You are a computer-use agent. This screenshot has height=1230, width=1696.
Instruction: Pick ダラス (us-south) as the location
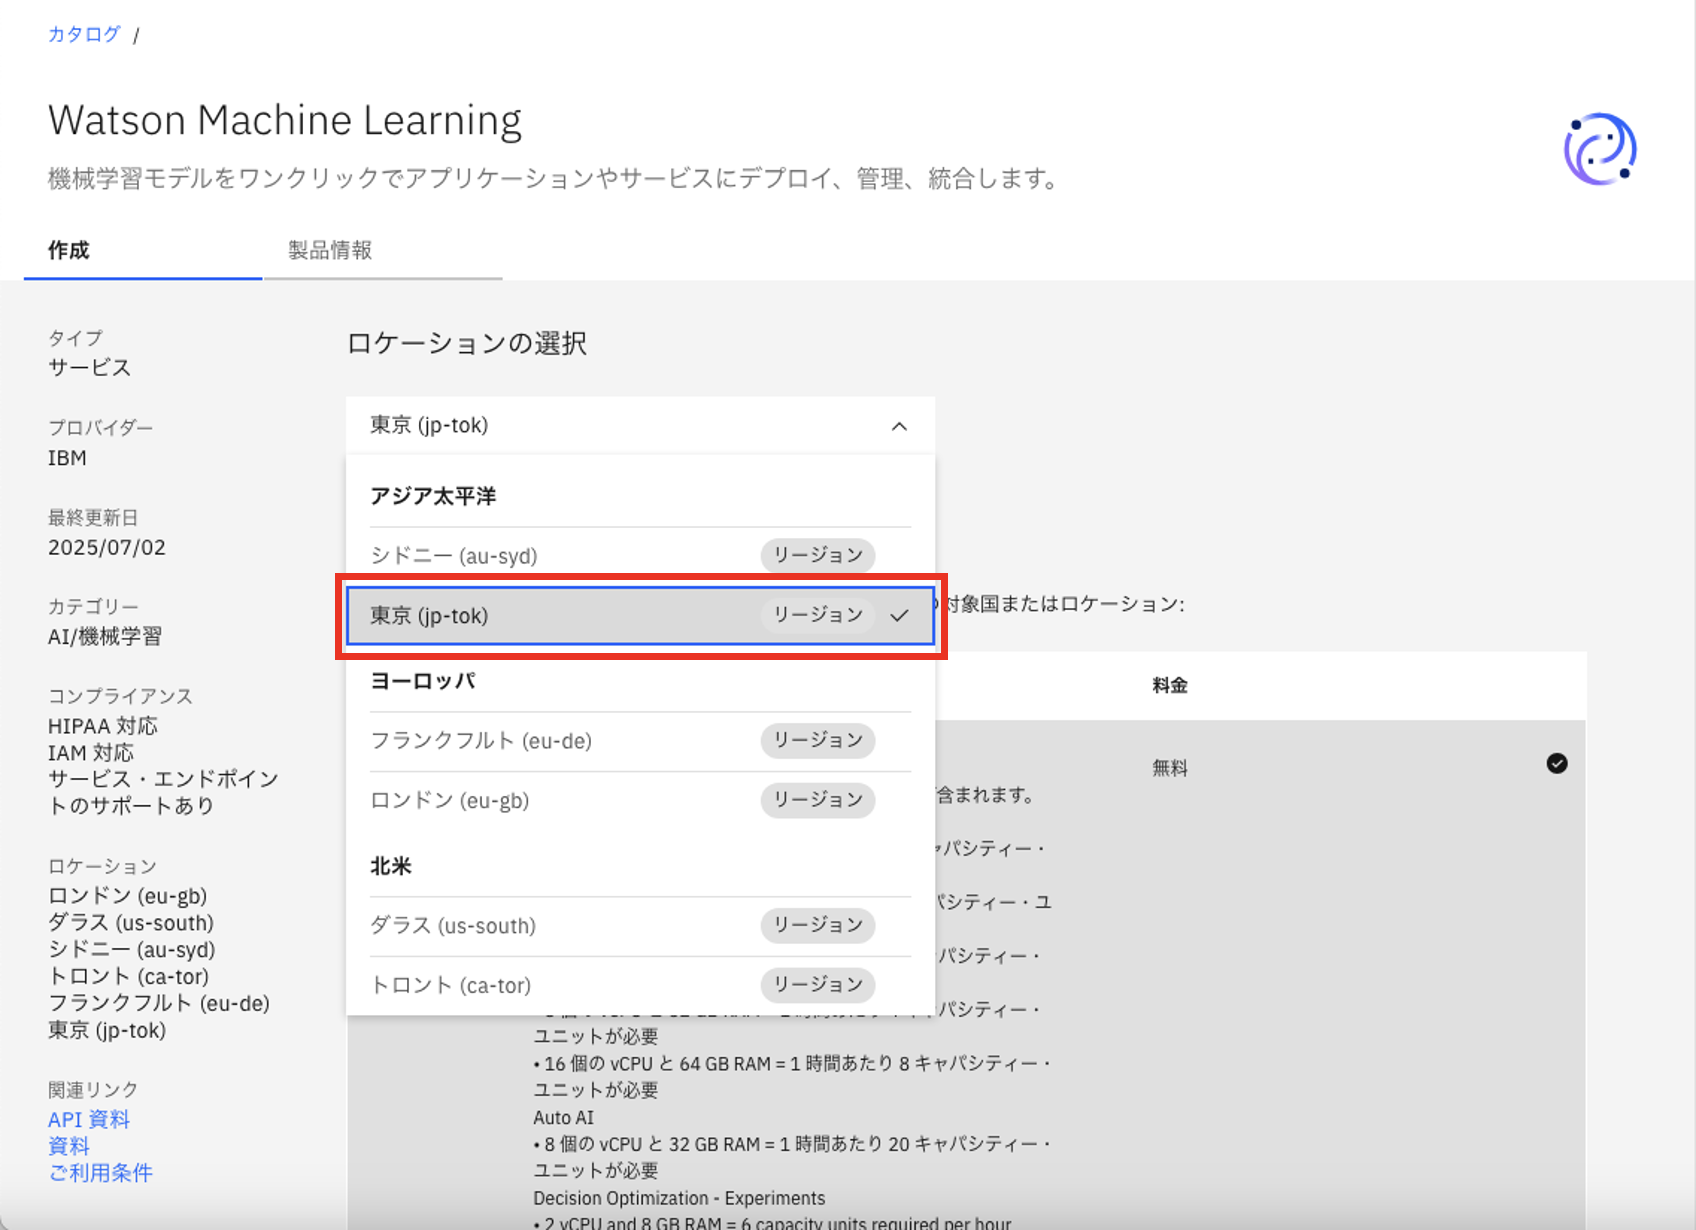click(453, 926)
